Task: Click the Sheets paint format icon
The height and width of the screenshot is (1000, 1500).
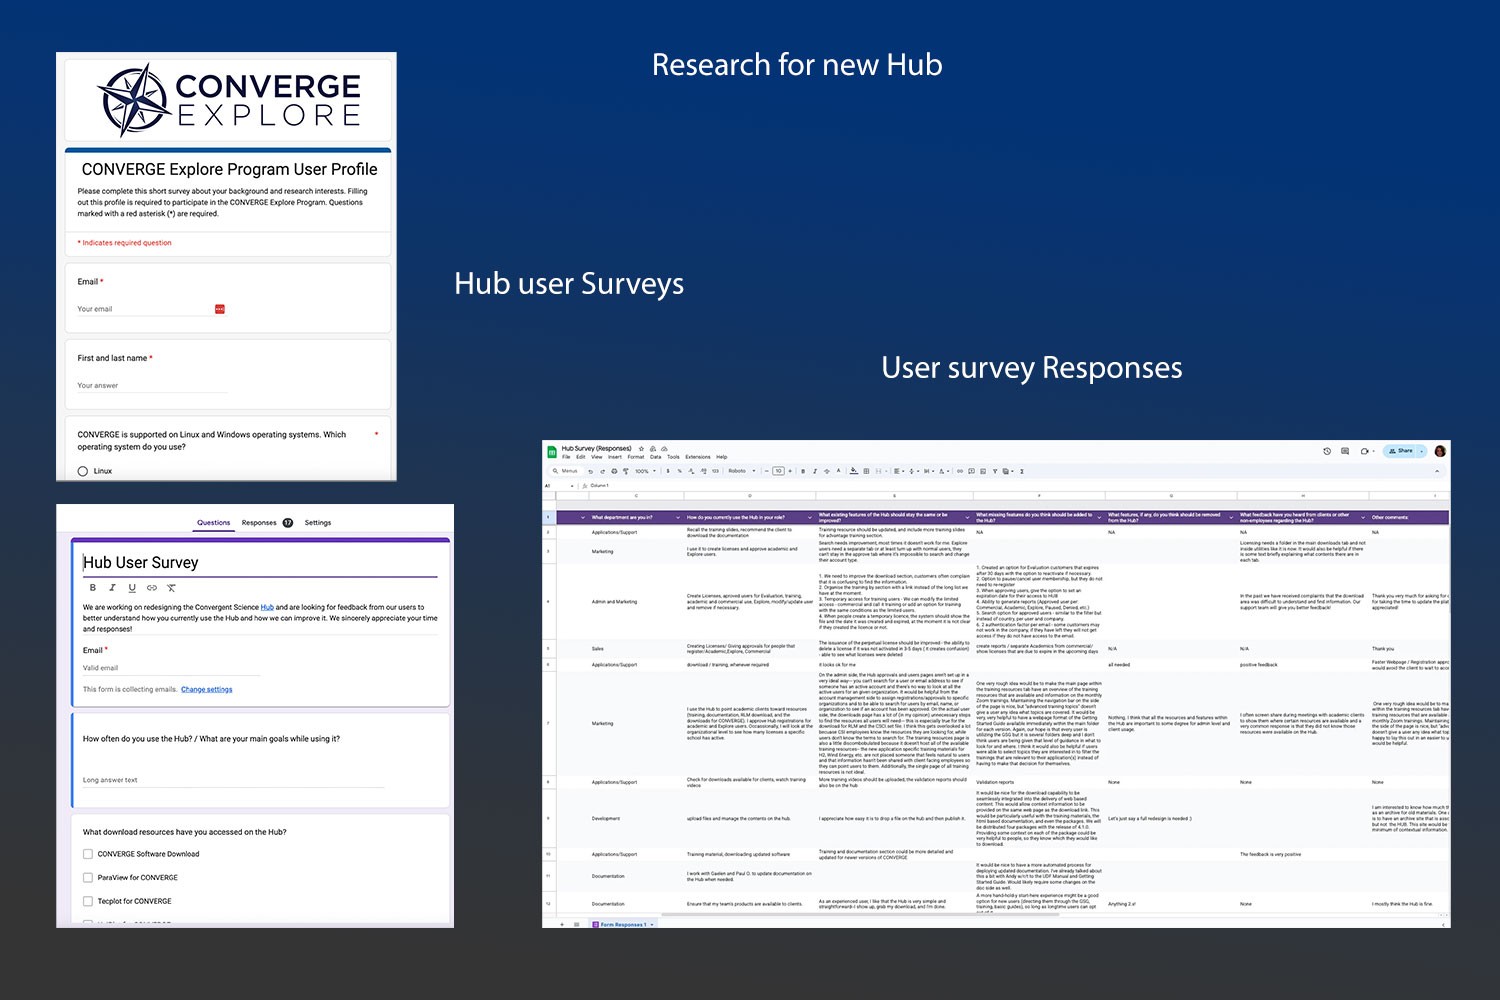Action: (x=626, y=471)
